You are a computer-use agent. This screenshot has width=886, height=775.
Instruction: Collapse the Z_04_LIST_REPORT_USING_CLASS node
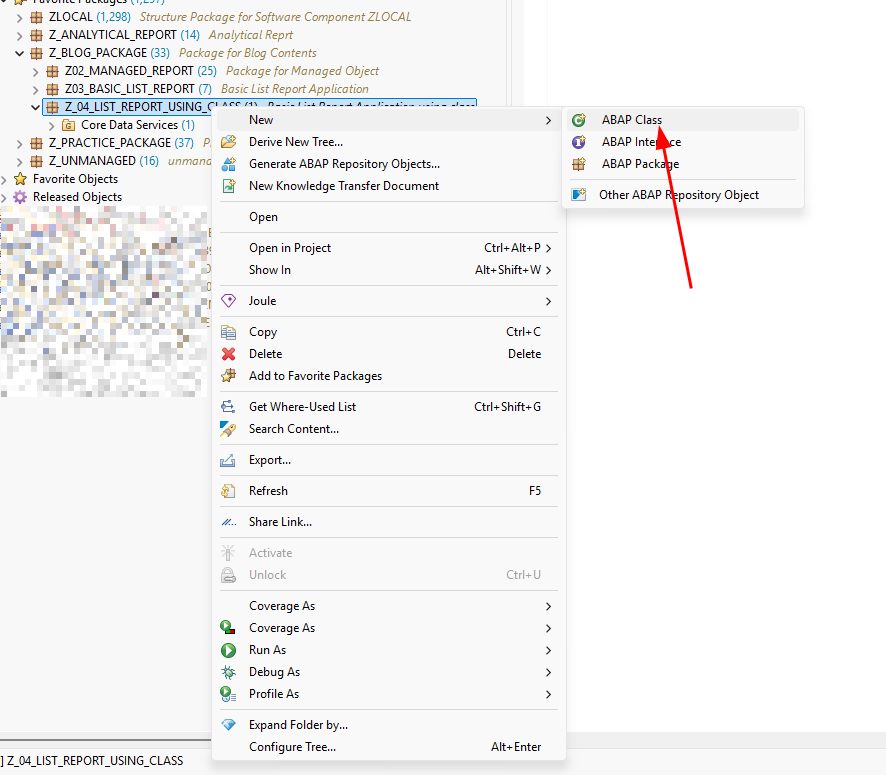click(x=36, y=107)
